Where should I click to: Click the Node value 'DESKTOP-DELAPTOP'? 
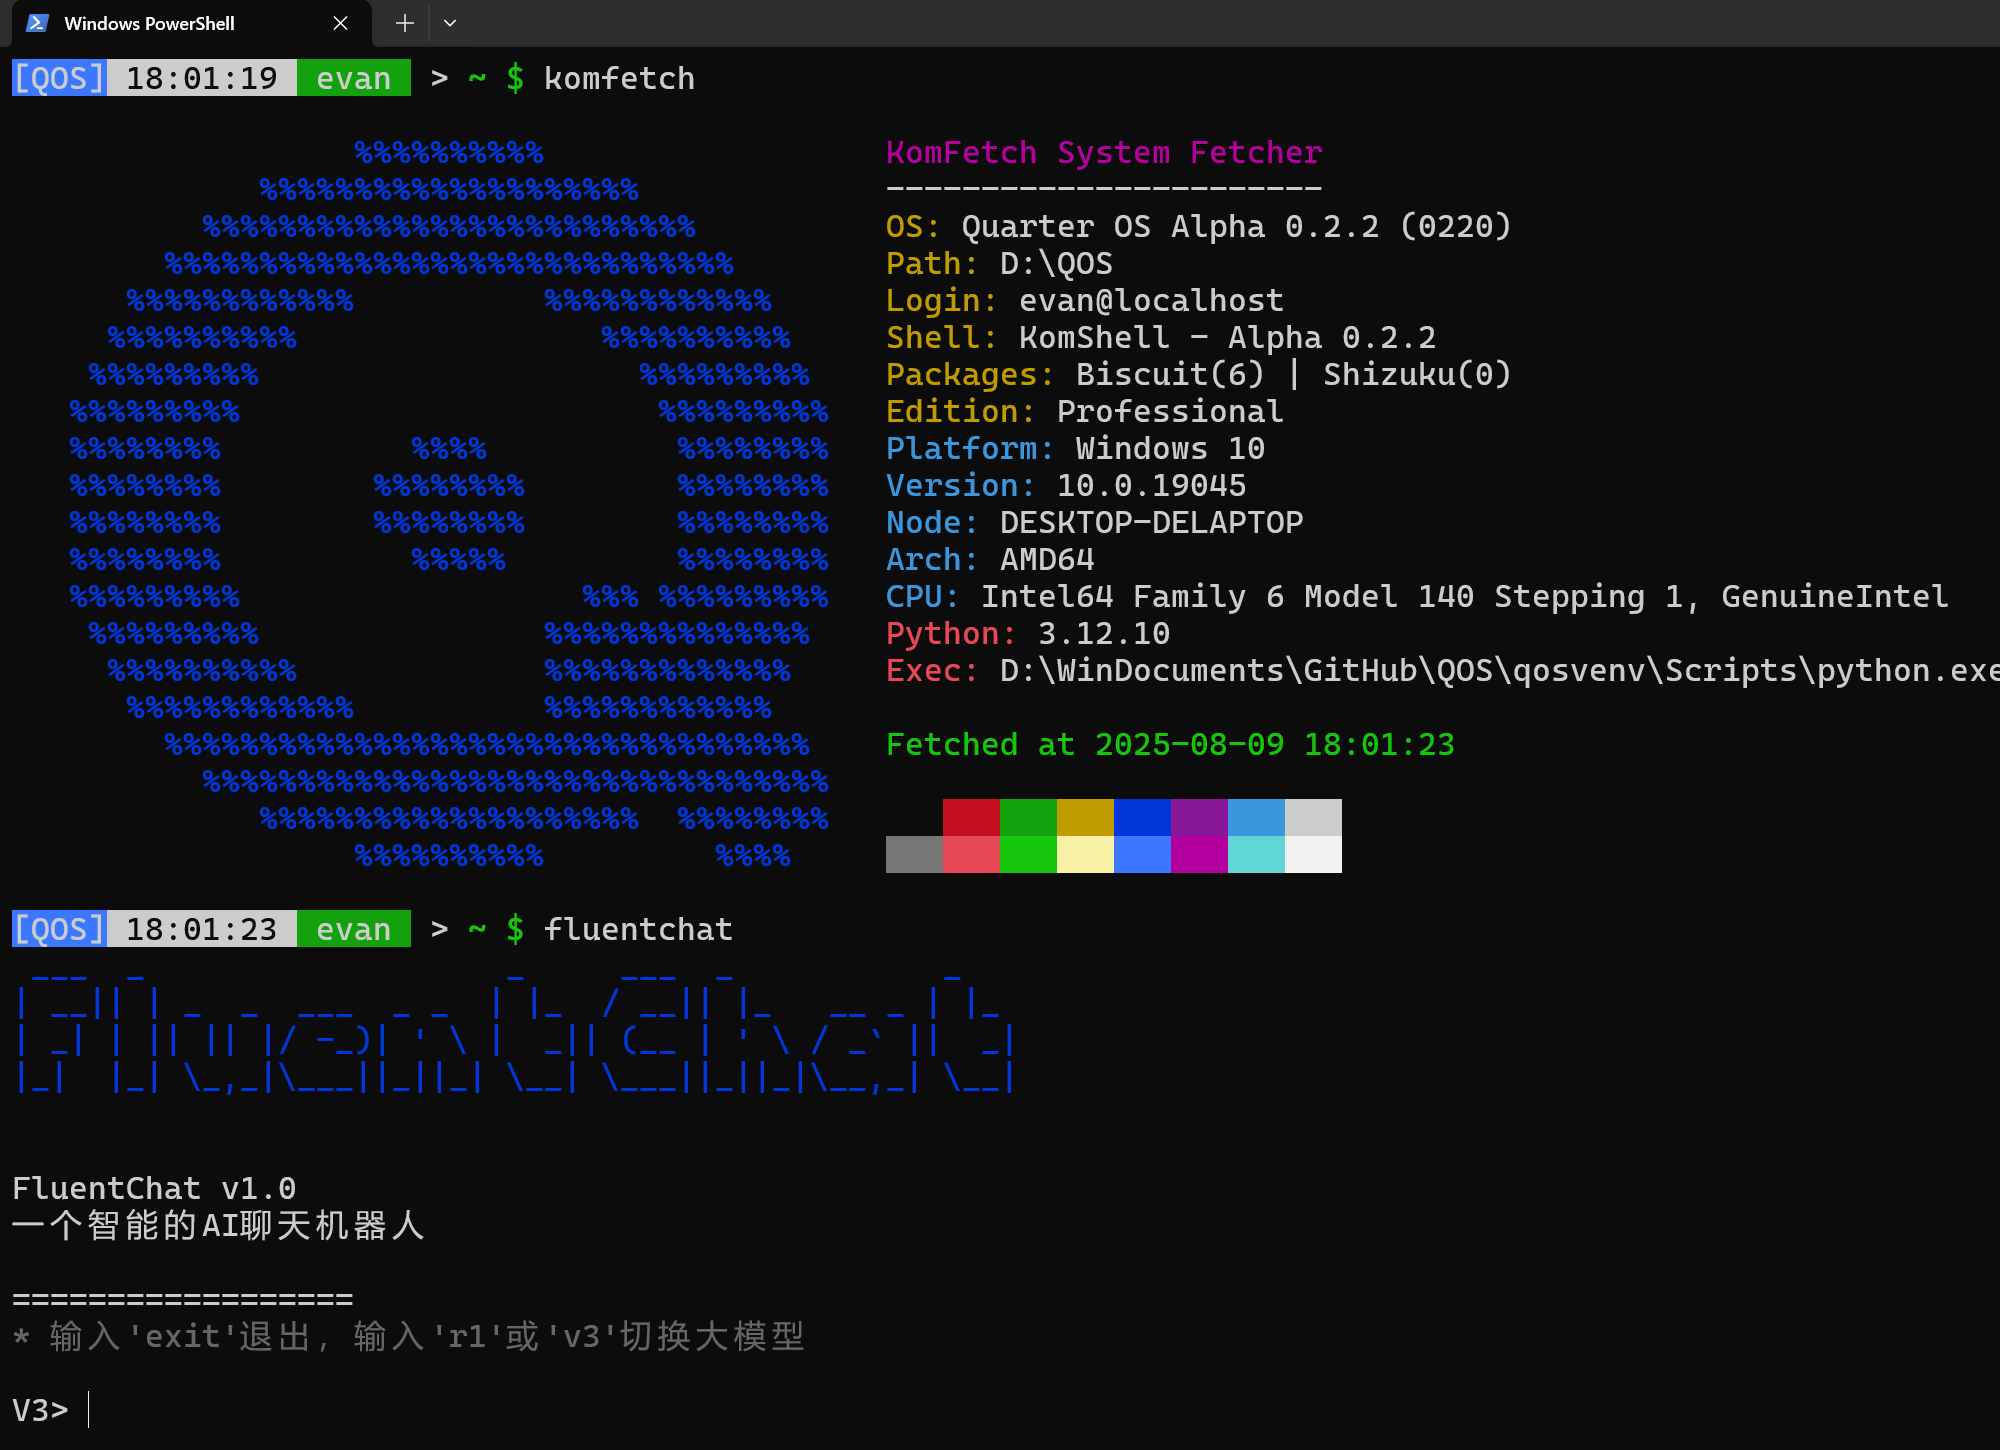point(1151,522)
